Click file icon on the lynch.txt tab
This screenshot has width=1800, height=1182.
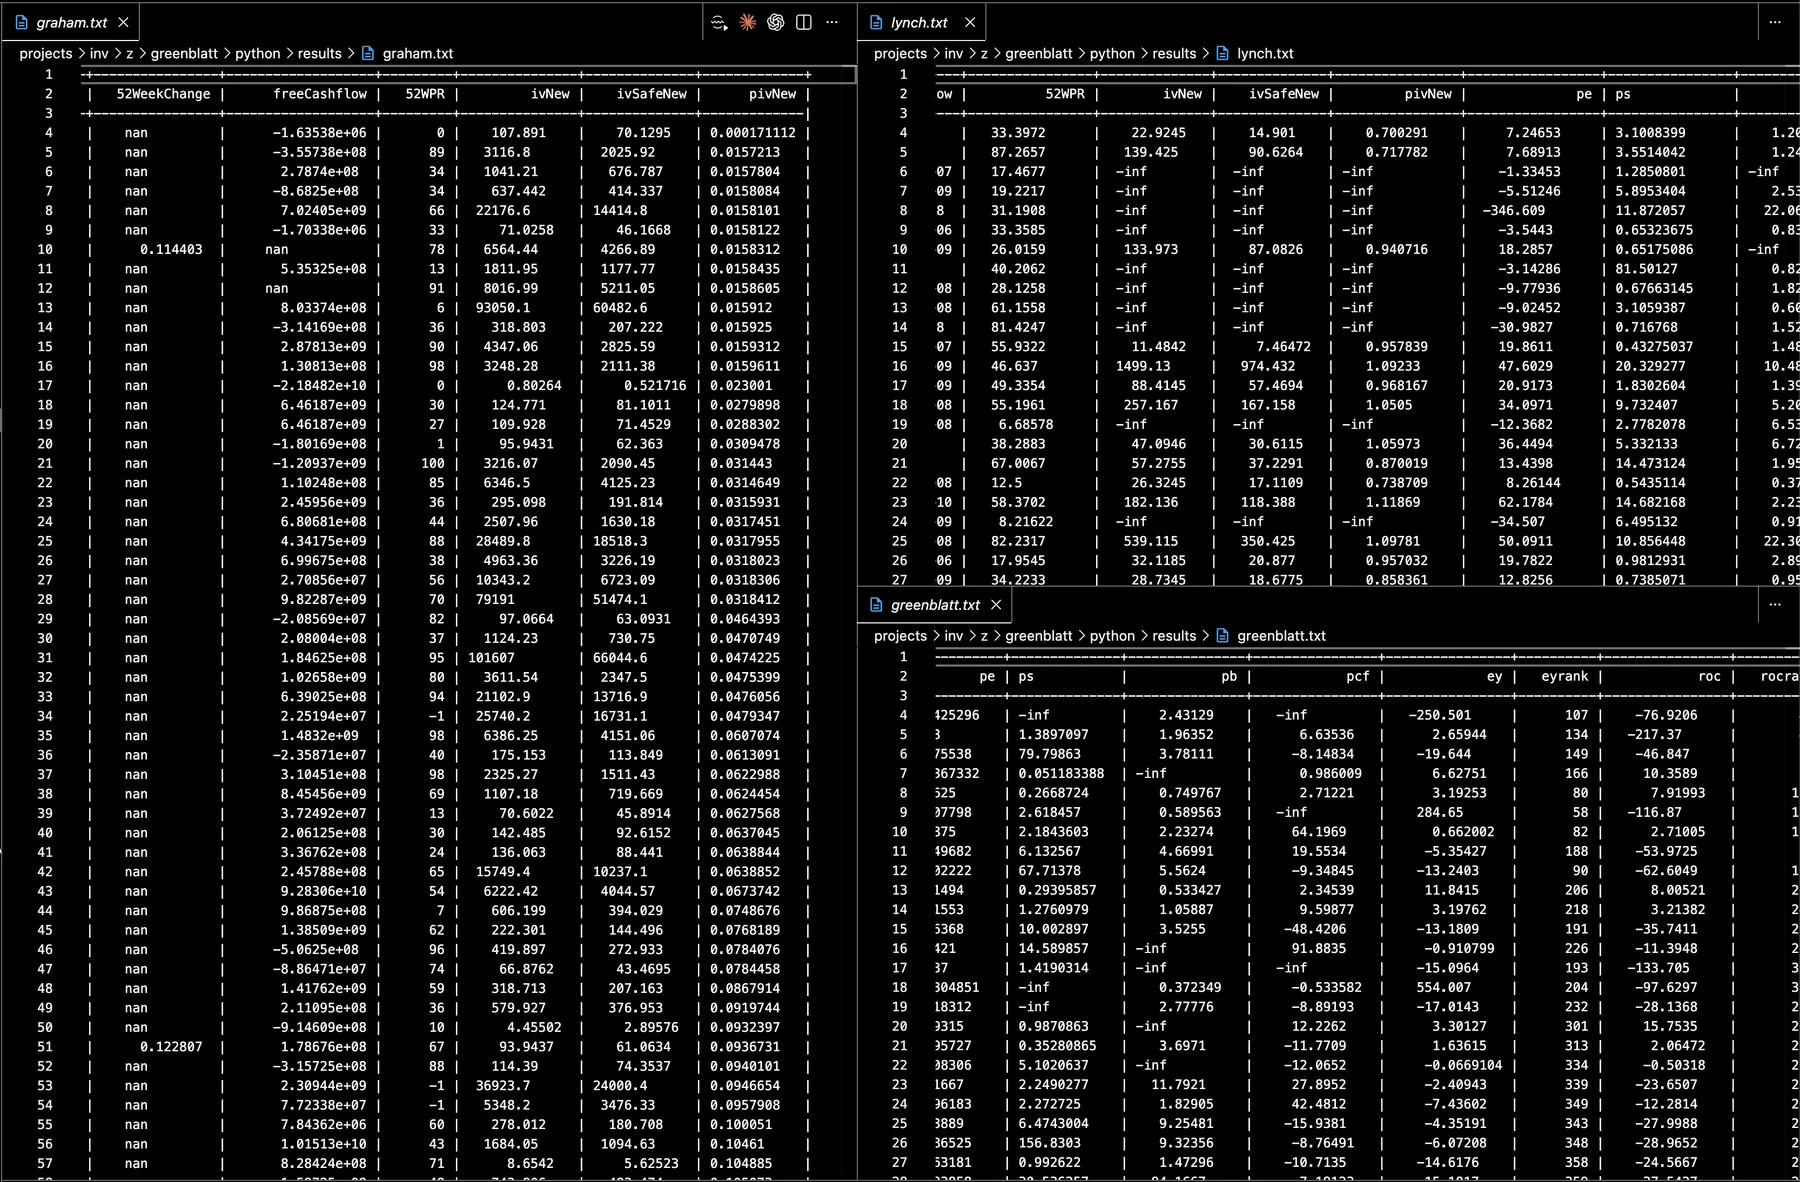coord(876,22)
